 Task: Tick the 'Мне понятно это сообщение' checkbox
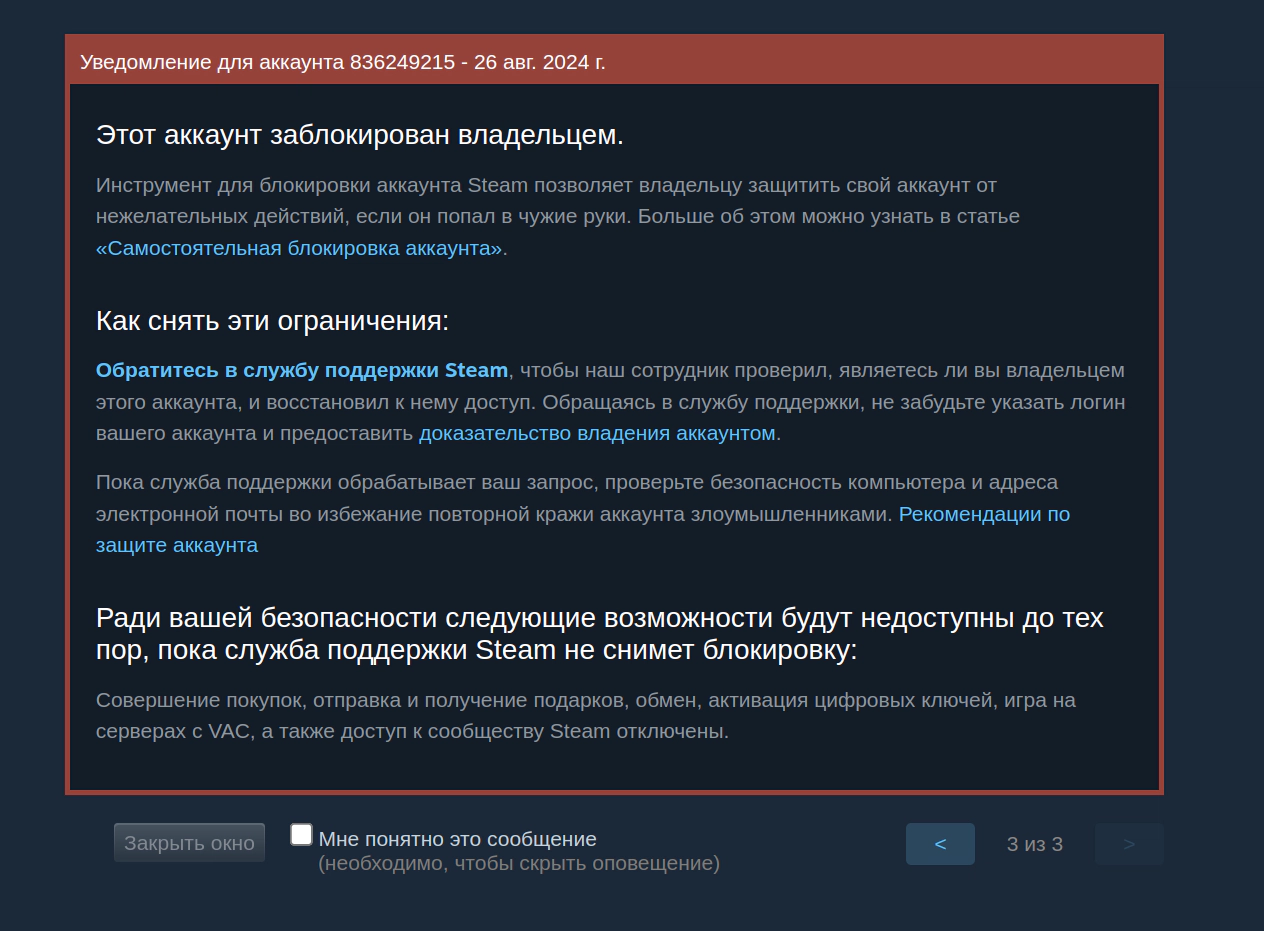click(x=301, y=835)
